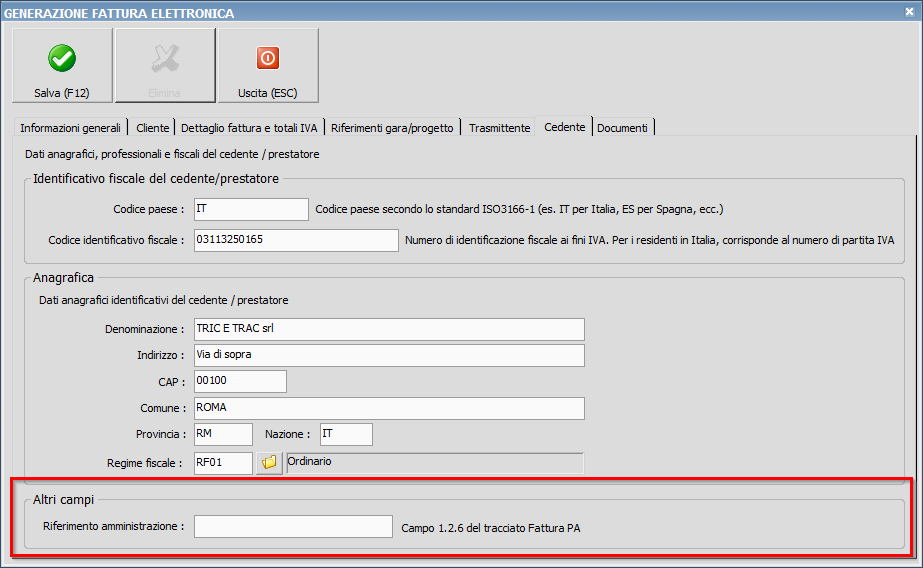
Task: Click the 'Campo 1.2.6 del tracciato Fattura PA' note
Action: coord(491,528)
